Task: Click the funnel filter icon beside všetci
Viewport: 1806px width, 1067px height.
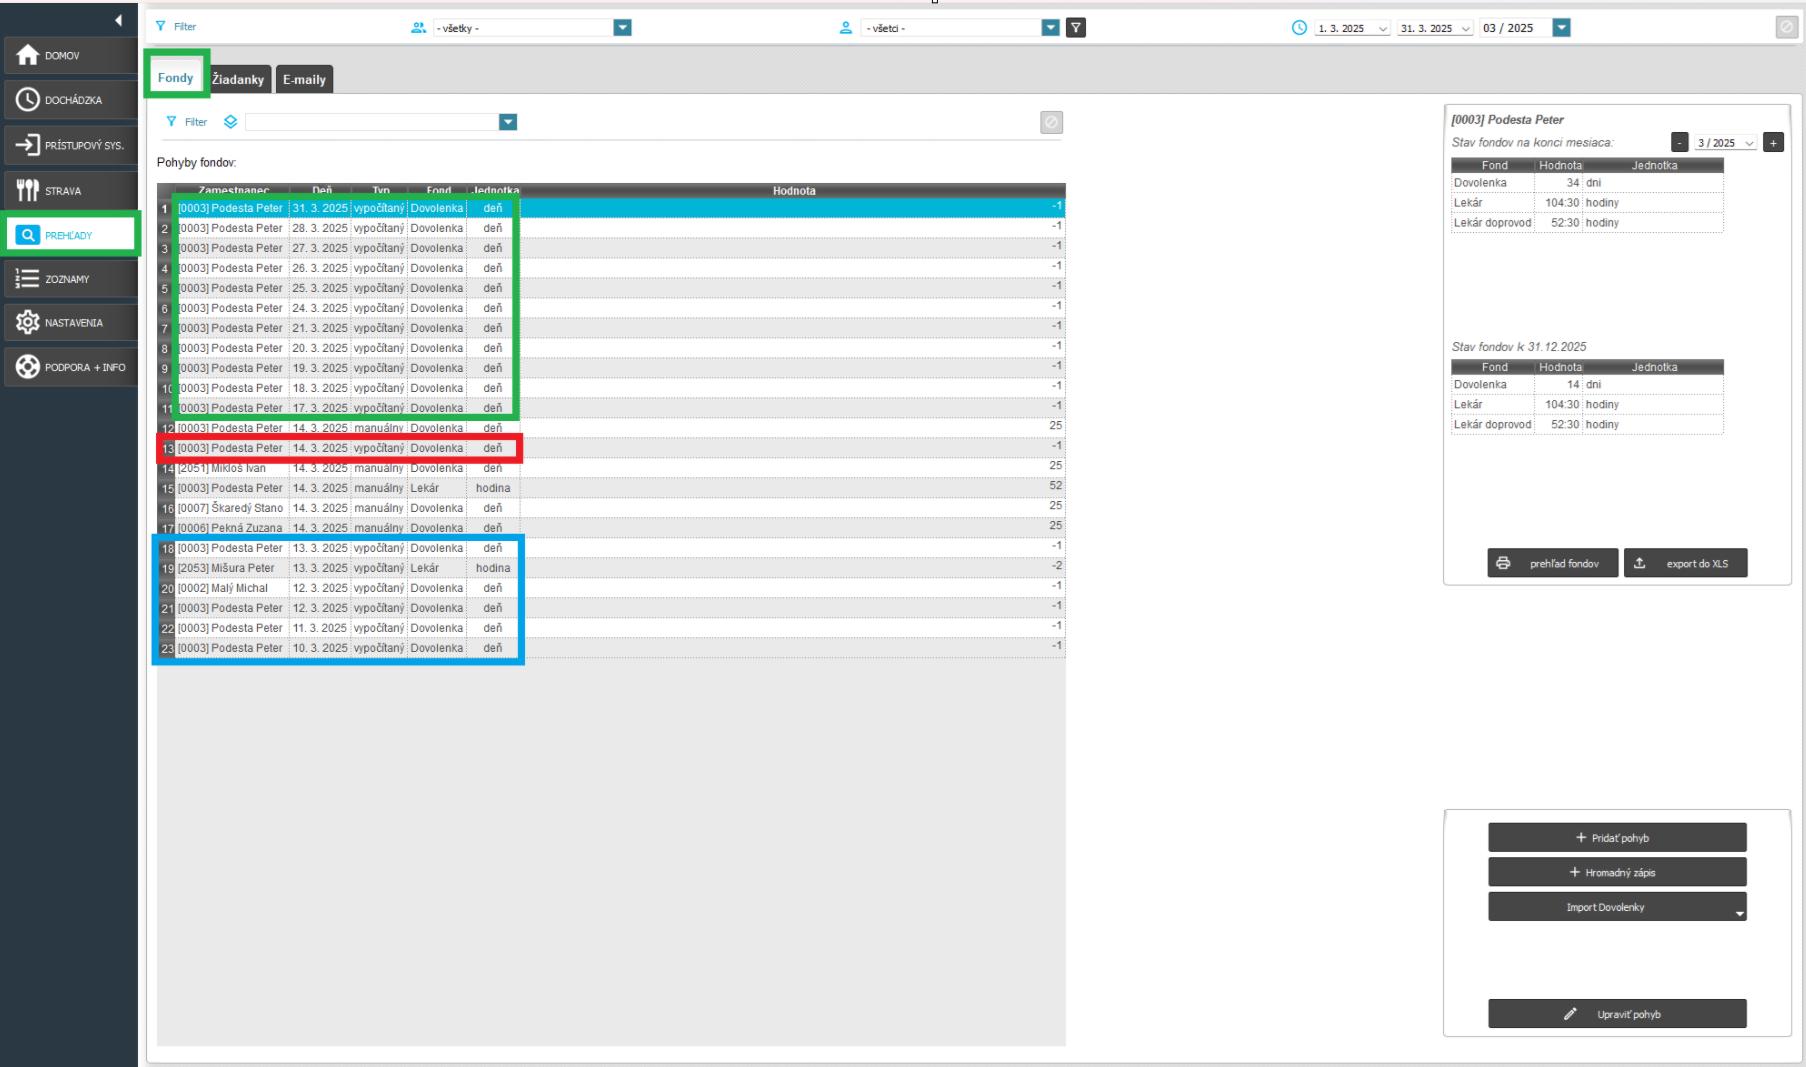Action: click(x=1076, y=28)
